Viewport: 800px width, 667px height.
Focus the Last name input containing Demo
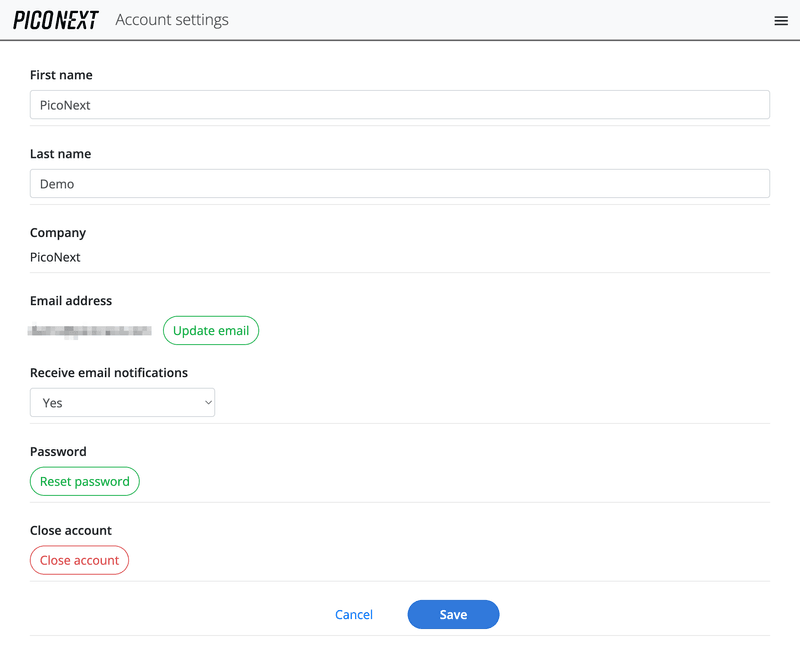[400, 184]
